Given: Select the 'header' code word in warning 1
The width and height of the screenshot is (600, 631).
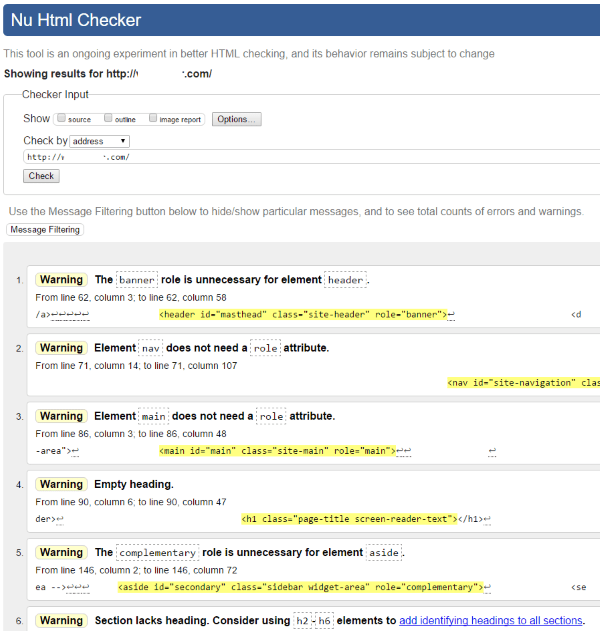Looking at the screenshot, I should coord(345,280).
